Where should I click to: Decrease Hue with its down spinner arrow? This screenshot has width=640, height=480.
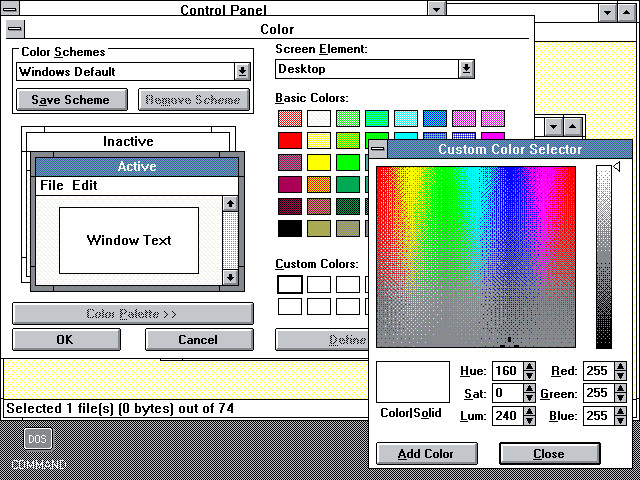[530, 375]
